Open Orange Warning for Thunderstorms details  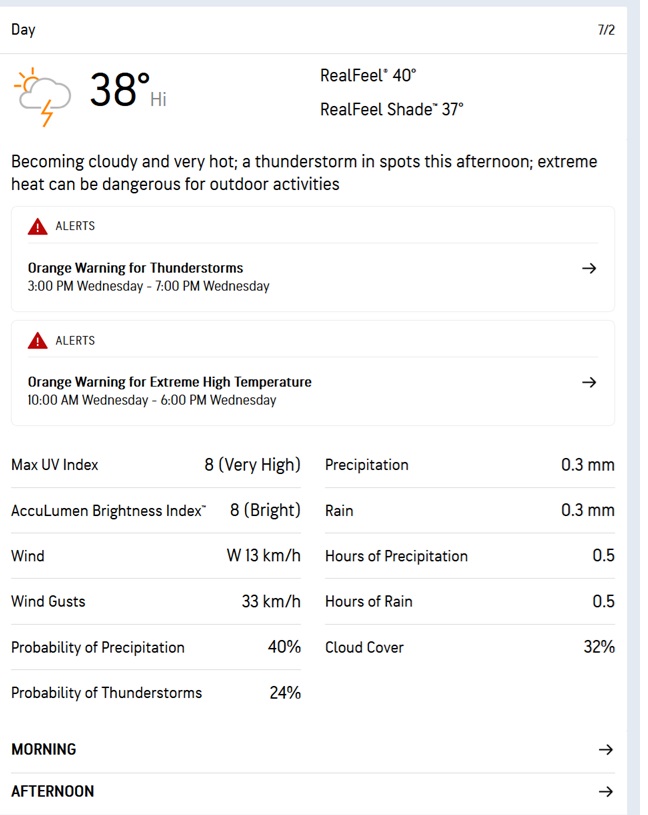136,268
